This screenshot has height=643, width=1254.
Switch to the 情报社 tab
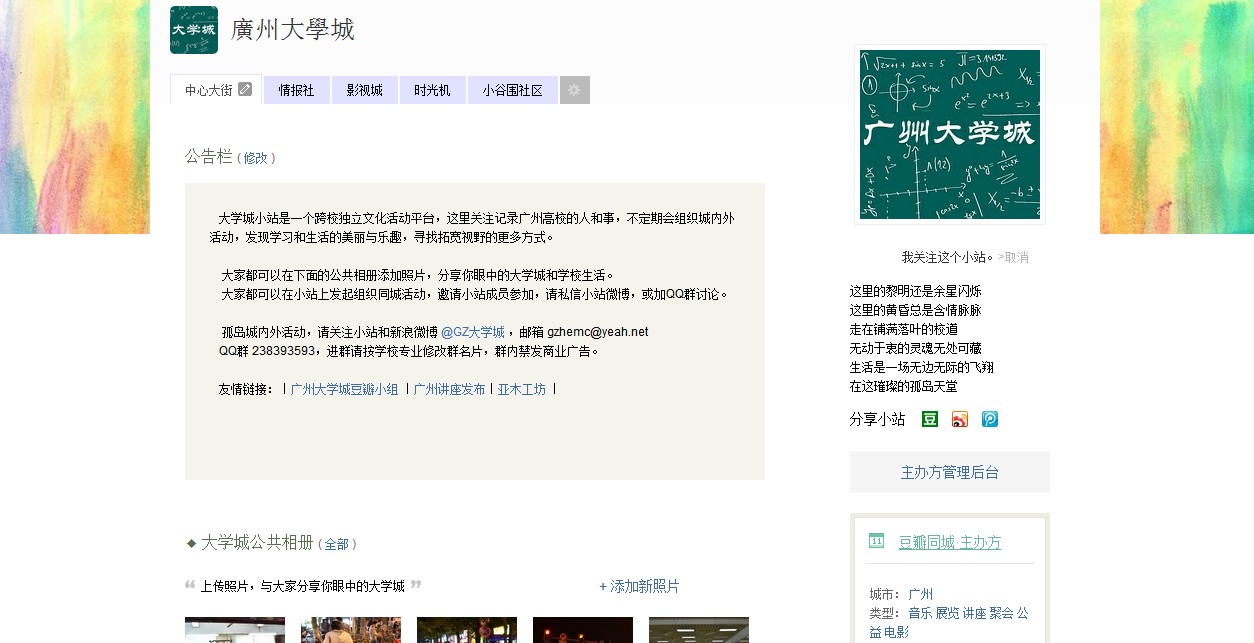[296, 89]
